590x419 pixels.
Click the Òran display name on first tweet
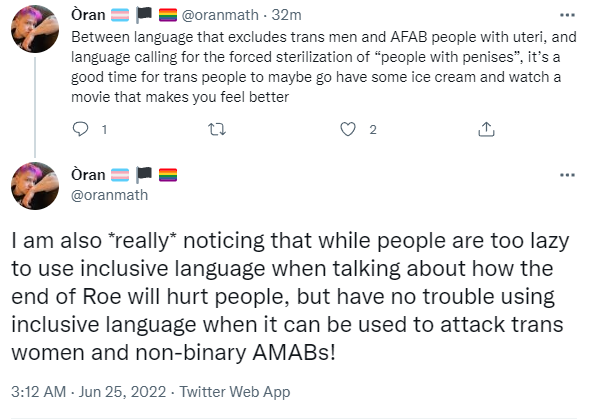click(88, 15)
